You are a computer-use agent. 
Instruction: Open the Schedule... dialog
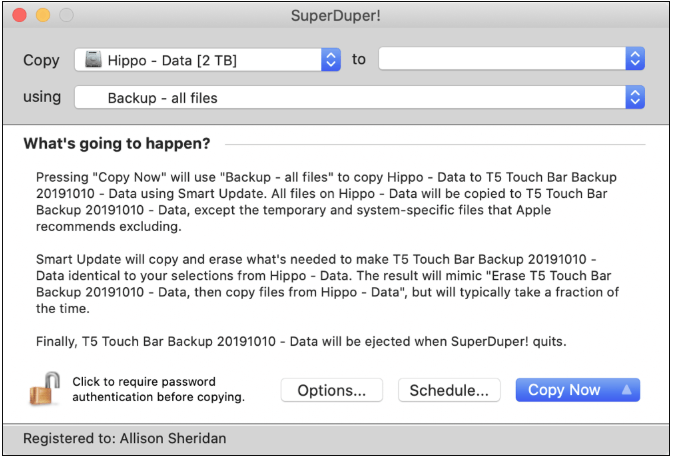point(449,390)
